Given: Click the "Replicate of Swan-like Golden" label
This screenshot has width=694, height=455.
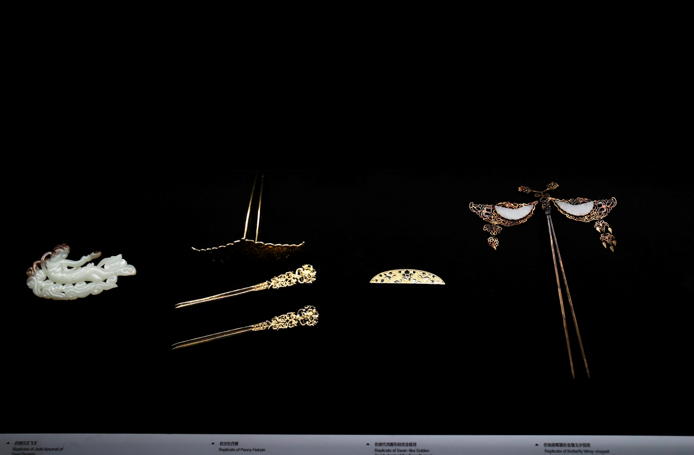Looking at the screenshot, I should pos(402,450).
